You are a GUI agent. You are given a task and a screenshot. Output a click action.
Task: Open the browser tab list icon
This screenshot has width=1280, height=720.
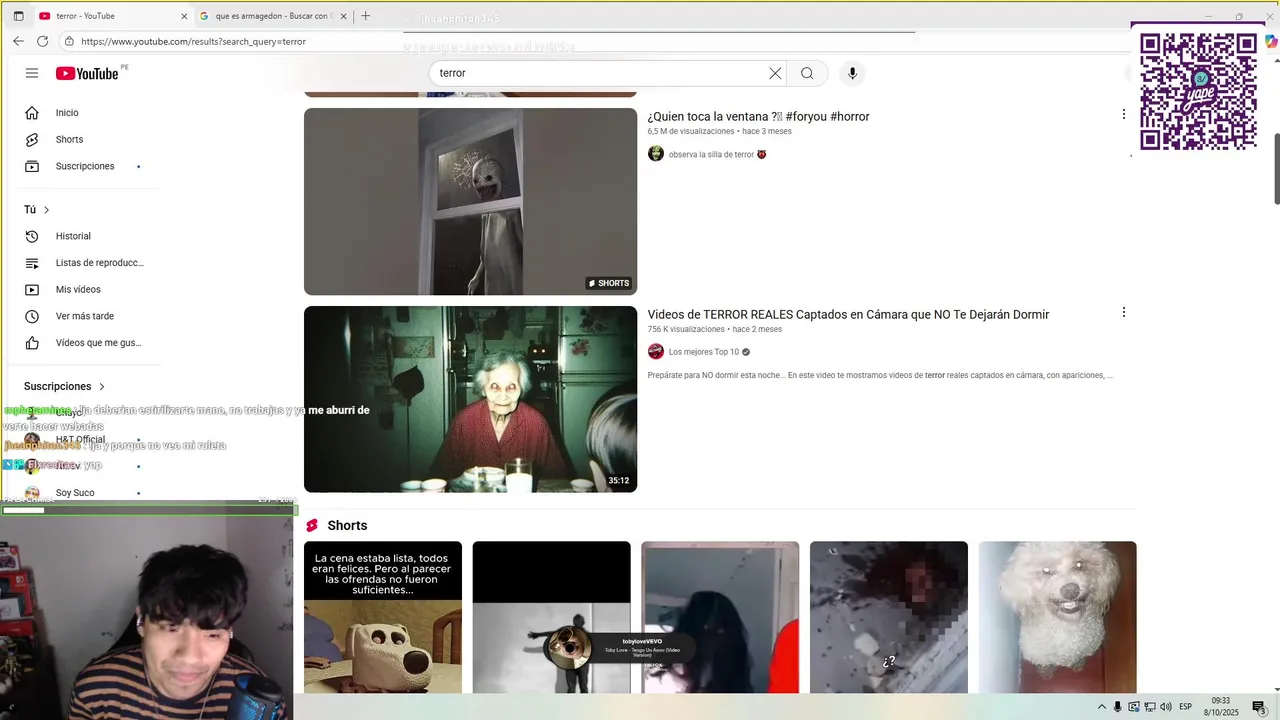pos(18,16)
